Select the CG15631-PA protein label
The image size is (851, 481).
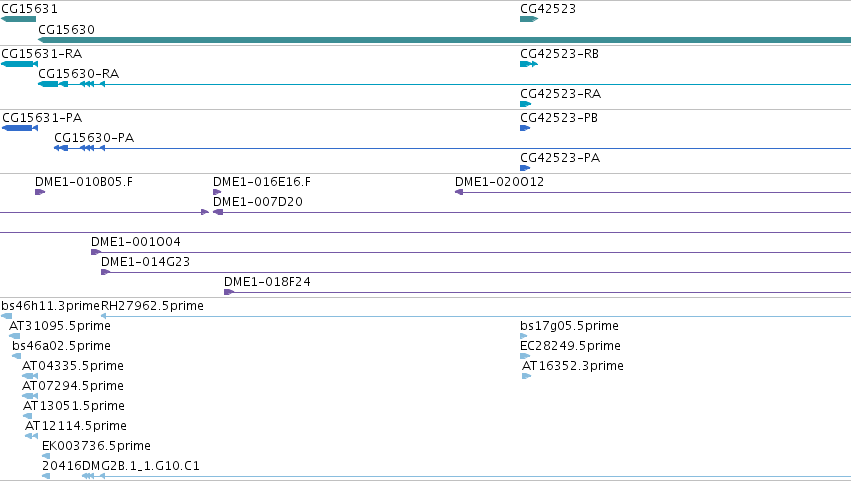pyautogui.click(x=42, y=118)
